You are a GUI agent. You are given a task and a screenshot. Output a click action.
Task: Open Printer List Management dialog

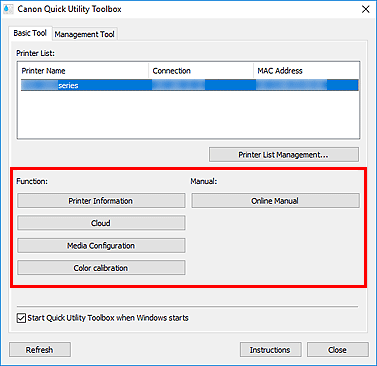284,155
